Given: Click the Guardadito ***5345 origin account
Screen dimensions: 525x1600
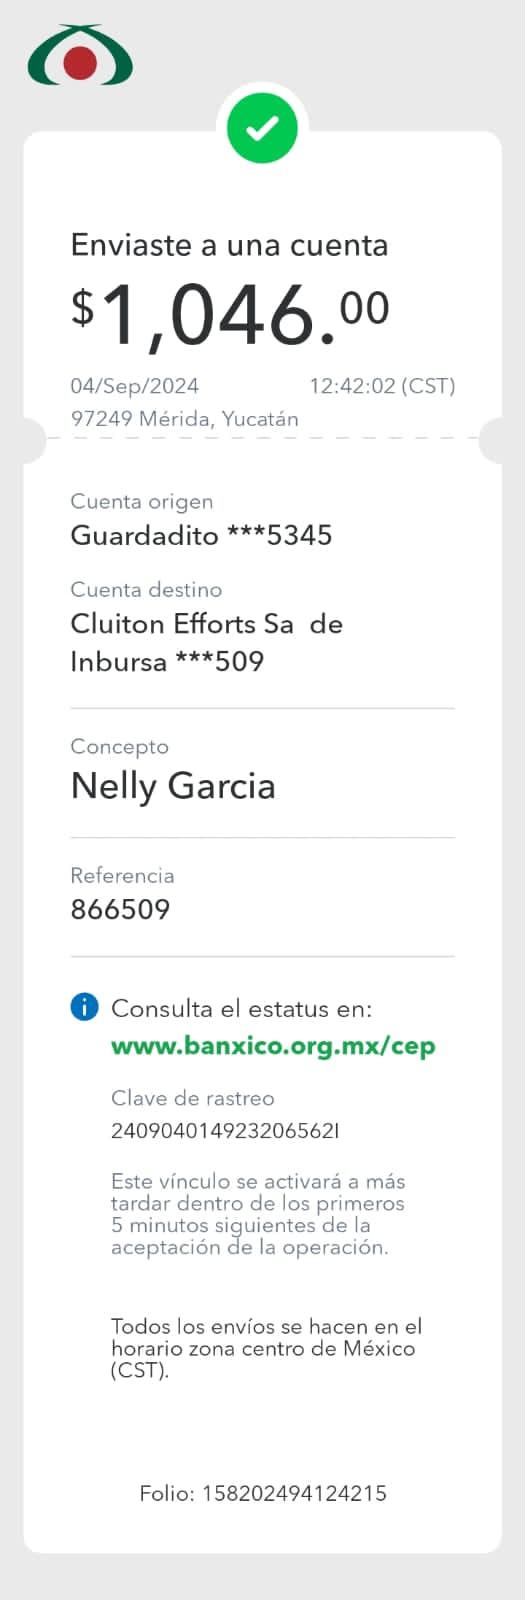Looking at the screenshot, I should (201, 535).
